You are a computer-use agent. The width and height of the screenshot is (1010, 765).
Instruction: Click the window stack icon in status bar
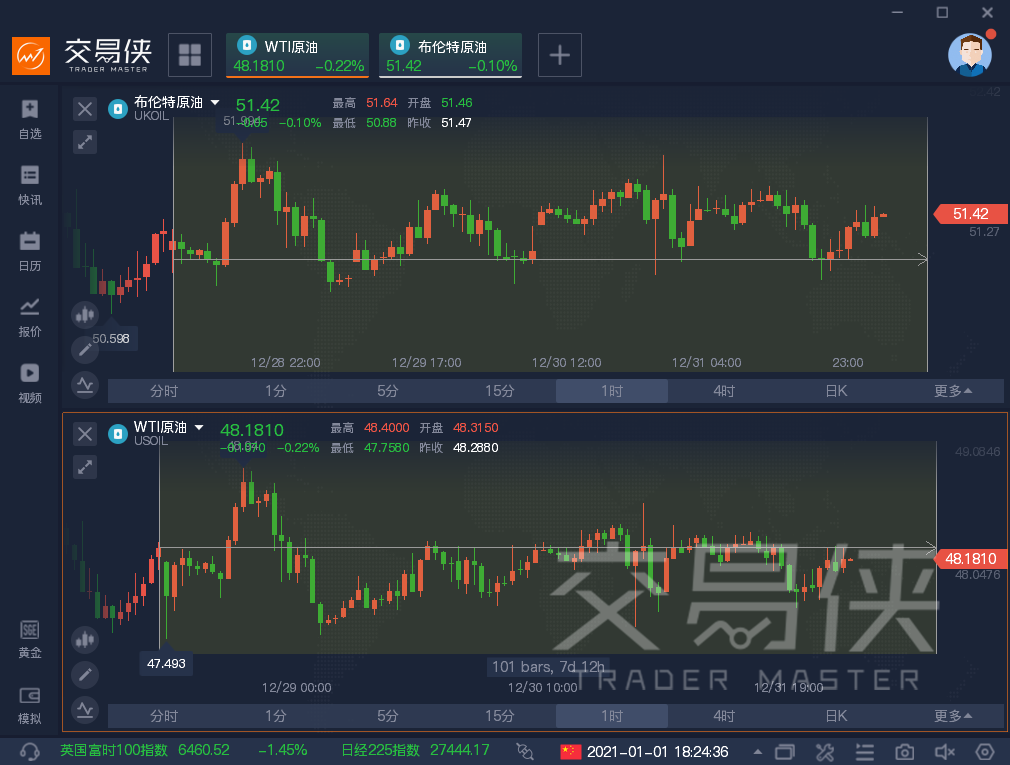pos(785,751)
